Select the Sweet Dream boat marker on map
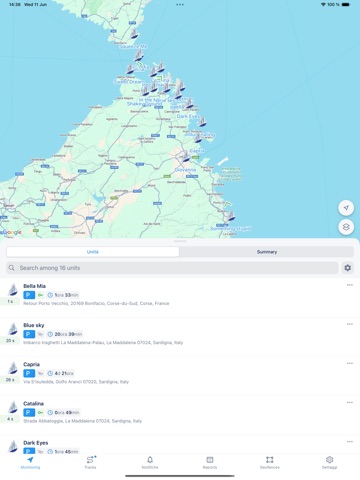 (x=130, y=69)
